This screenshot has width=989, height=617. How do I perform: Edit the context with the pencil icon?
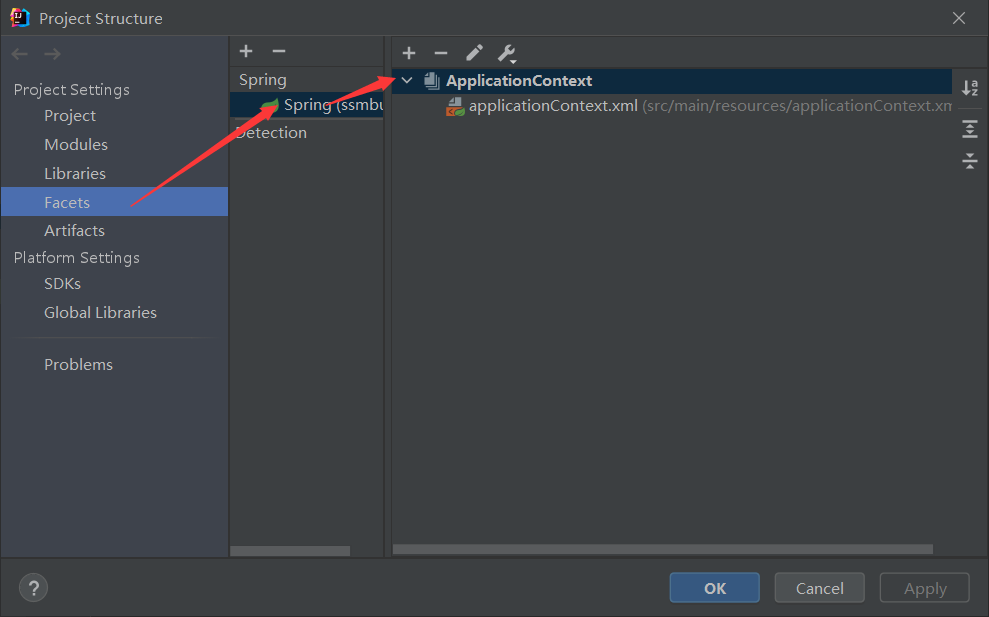pos(474,53)
